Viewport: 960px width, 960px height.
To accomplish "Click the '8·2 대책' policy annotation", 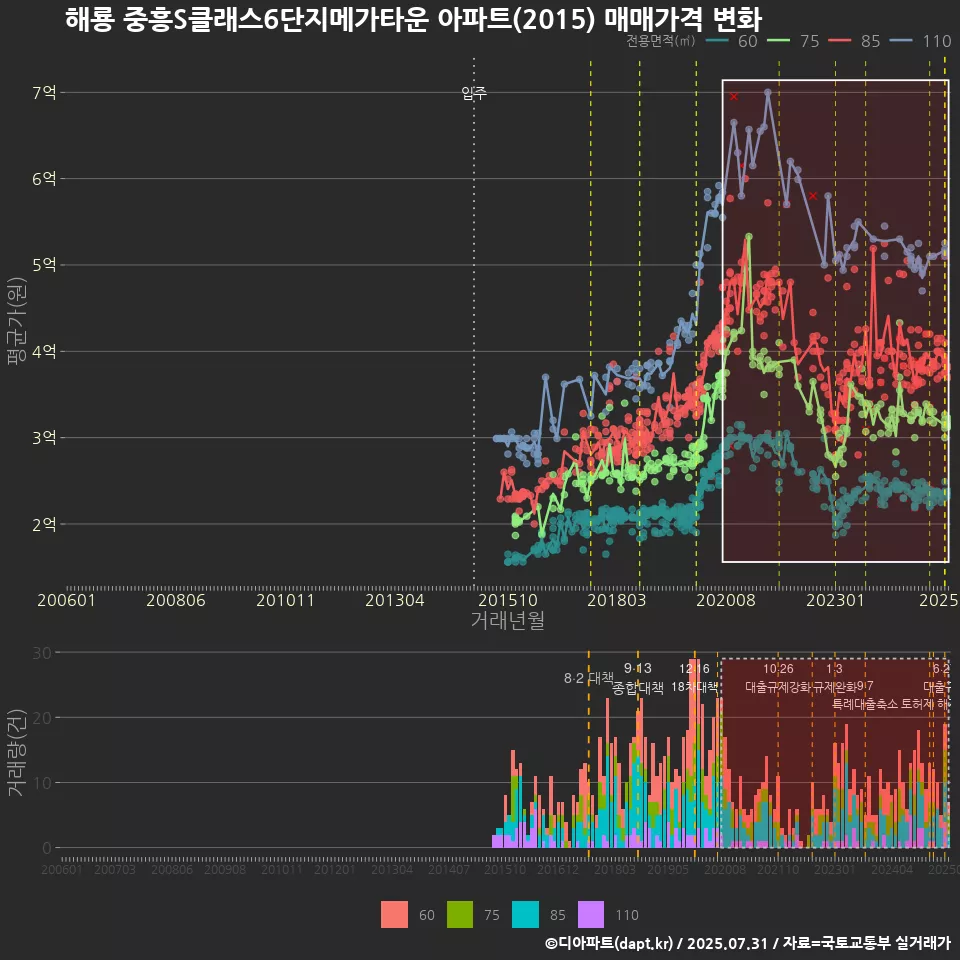I will pos(589,678).
